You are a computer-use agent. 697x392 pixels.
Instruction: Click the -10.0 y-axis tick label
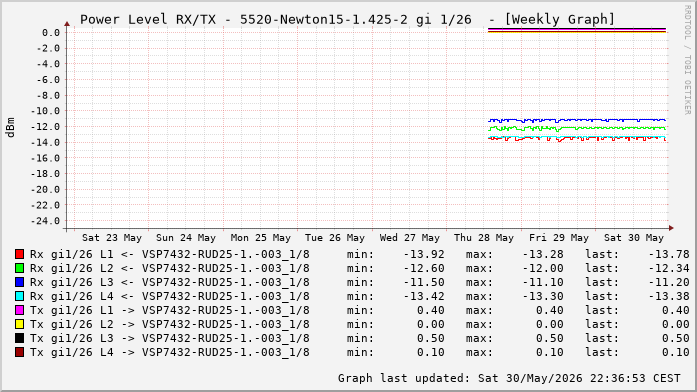pos(45,111)
